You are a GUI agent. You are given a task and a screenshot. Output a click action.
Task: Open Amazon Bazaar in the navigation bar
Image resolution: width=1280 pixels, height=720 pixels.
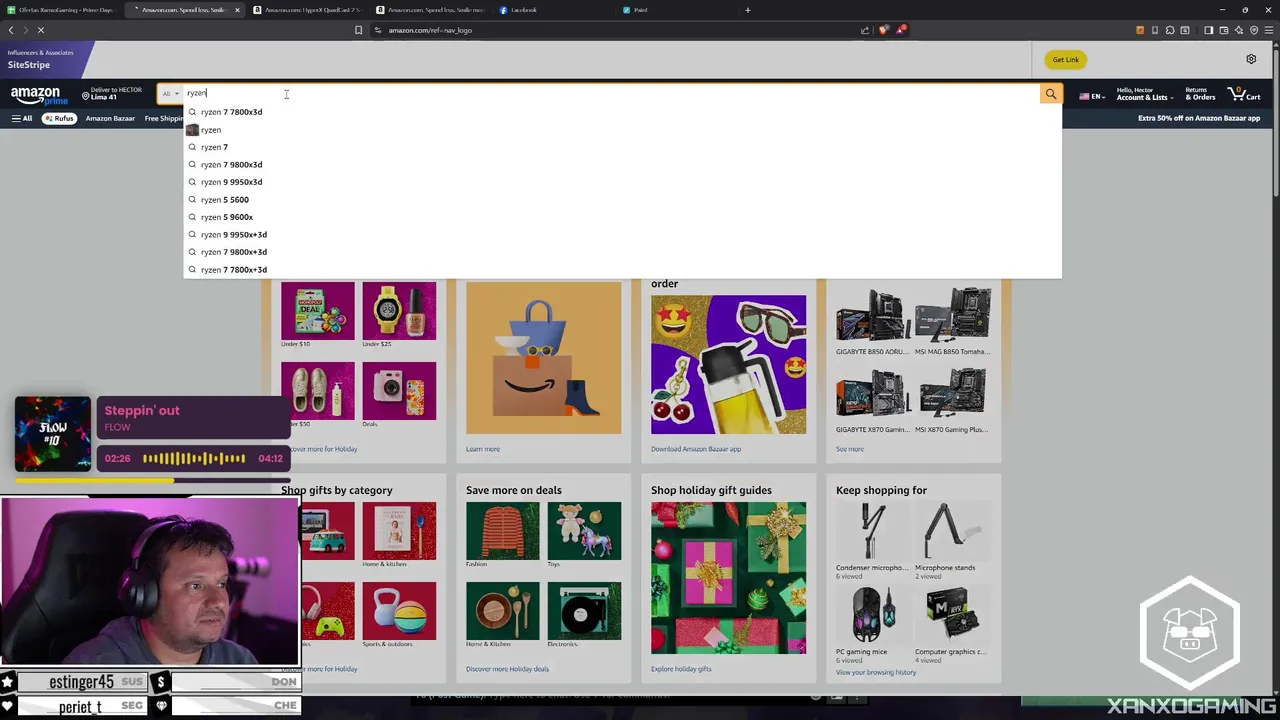(x=110, y=118)
